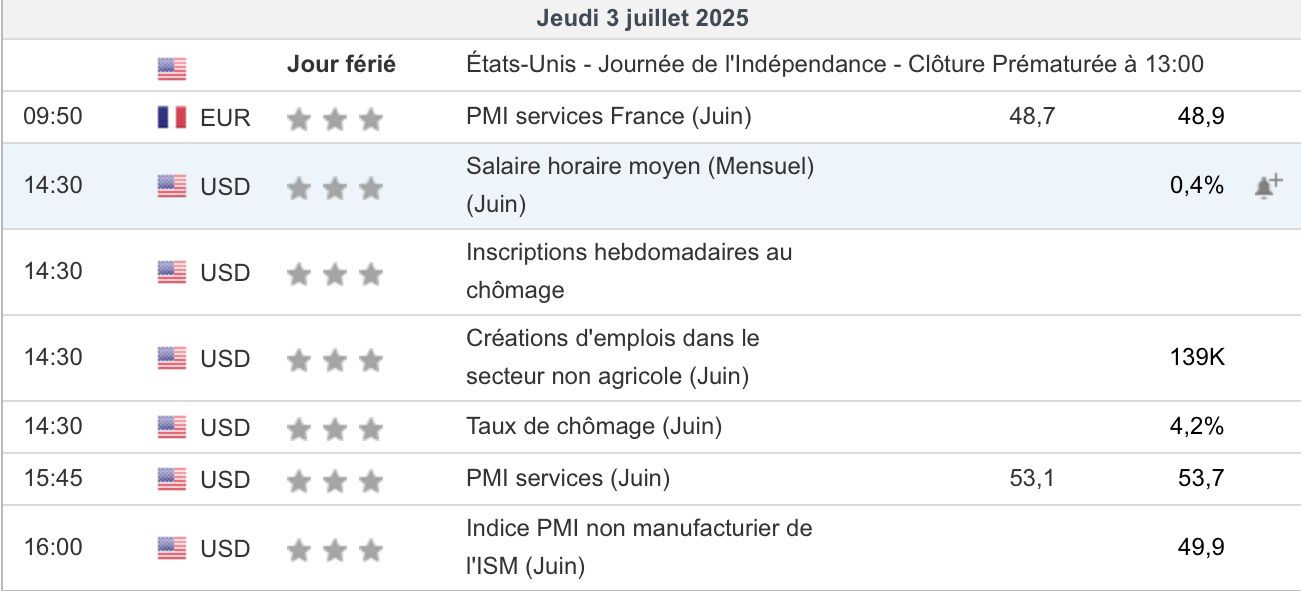Click the US flag in the Taux de chômage row

pos(172,427)
